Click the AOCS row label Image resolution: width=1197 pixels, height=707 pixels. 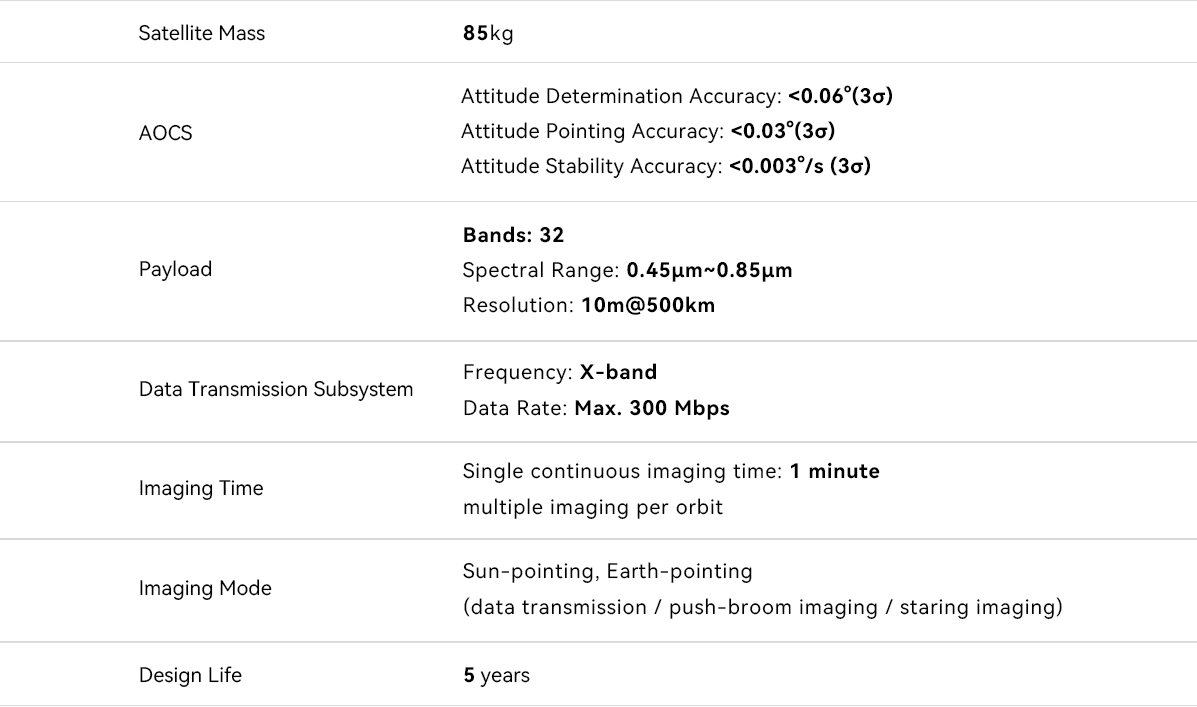166,133
